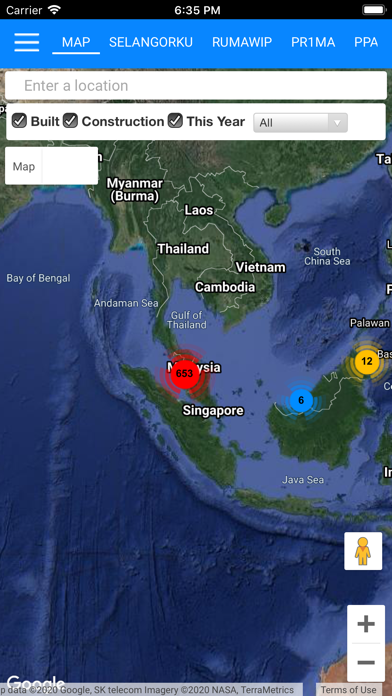The width and height of the screenshot is (392, 696).
Task: Tap the Google logo
Action: (36, 683)
